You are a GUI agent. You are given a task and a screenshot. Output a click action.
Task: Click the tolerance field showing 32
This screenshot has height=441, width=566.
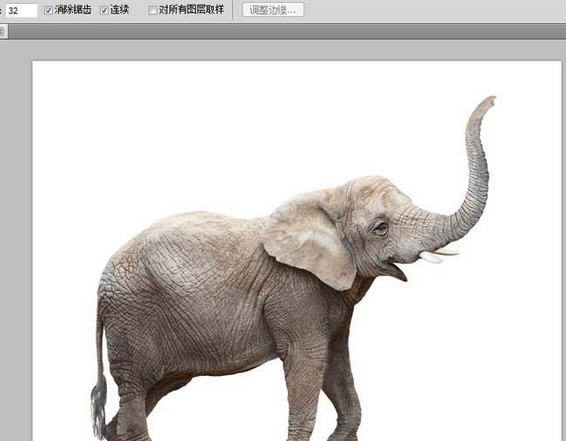[22, 10]
